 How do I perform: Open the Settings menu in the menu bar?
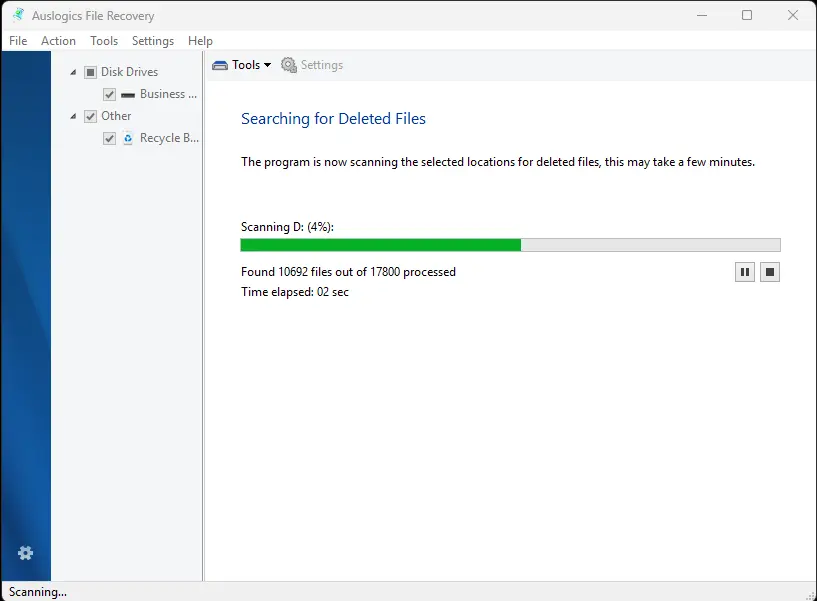tap(153, 41)
